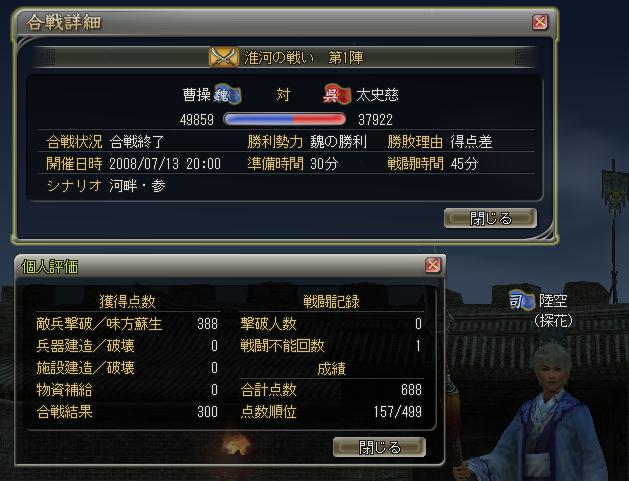This screenshot has width=629, height=481.
Task: Click the red 呉 faction flag icon
Action: (x=337, y=95)
